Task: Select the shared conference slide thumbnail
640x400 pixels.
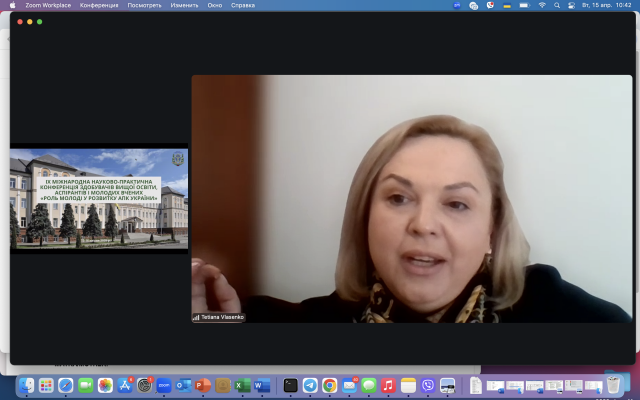Action: click(x=99, y=199)
